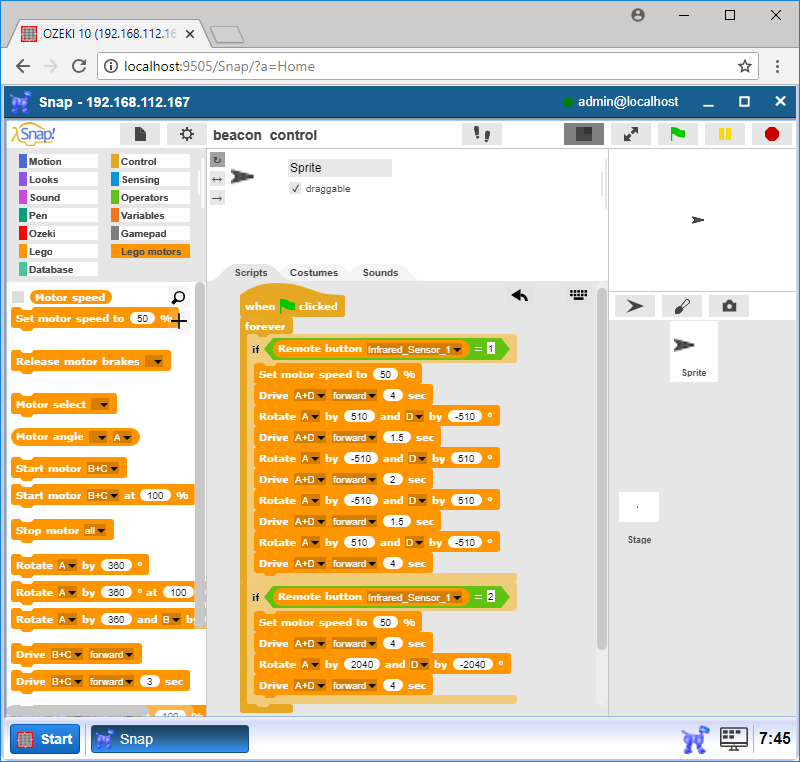The width and height of the screenshot is (800, 762).
Task: Select free rotation style icon
Action: pyautogui.click(x=217, y=160)
